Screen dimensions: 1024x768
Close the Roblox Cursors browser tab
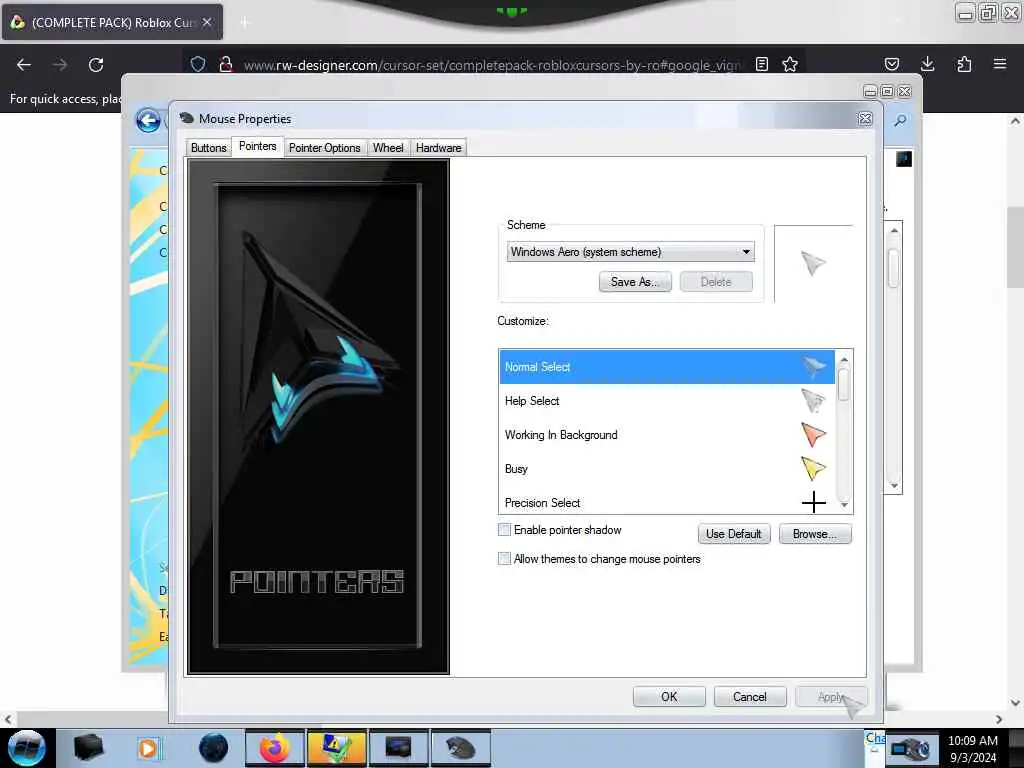pos(207,22)
